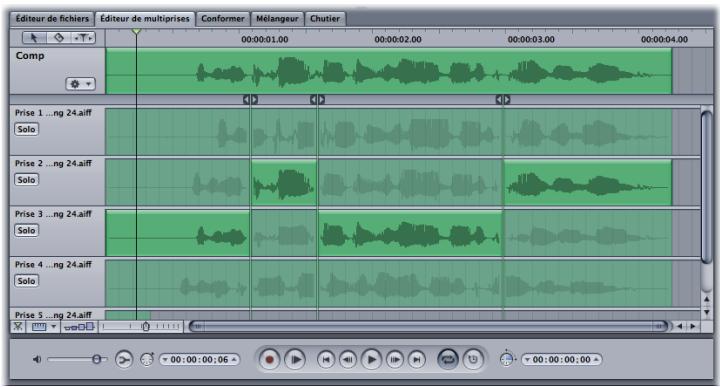720x387 pixels.
Task: Click ruler at 00:00:02.00
Action: point(398,39)
